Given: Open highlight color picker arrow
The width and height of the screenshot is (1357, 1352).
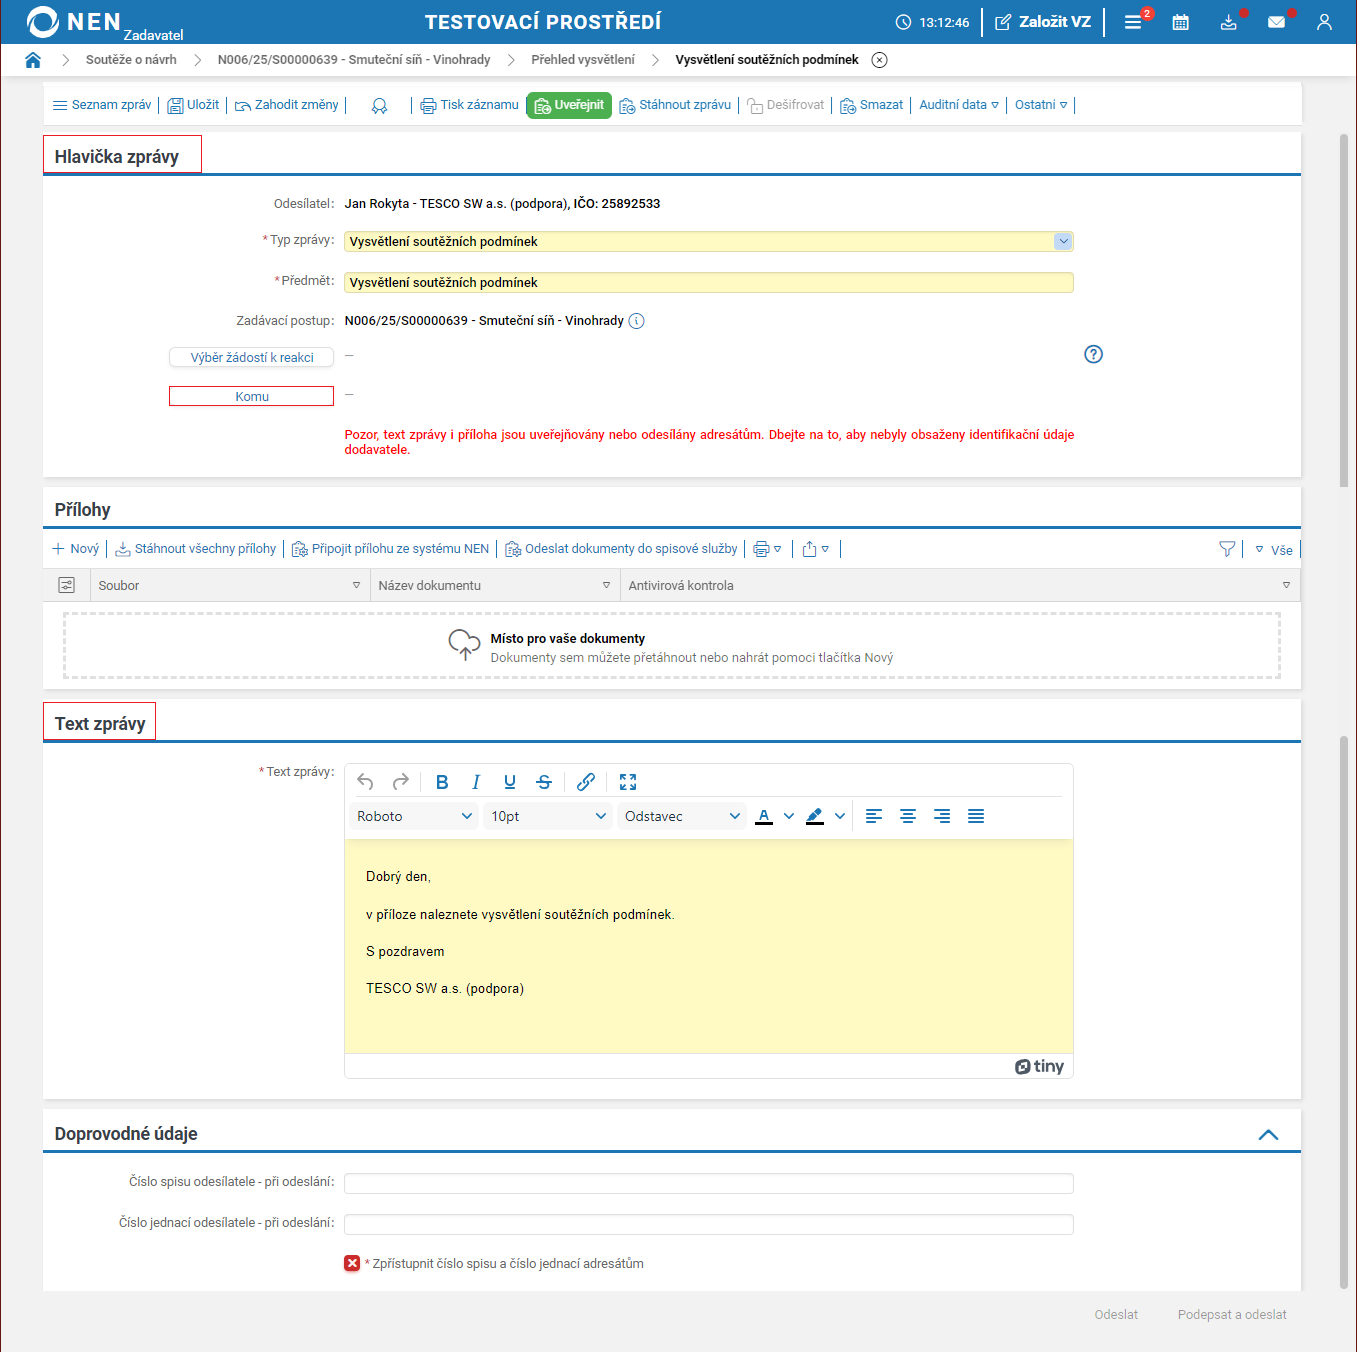Looking at the screenshot, I should click(840, 816).
